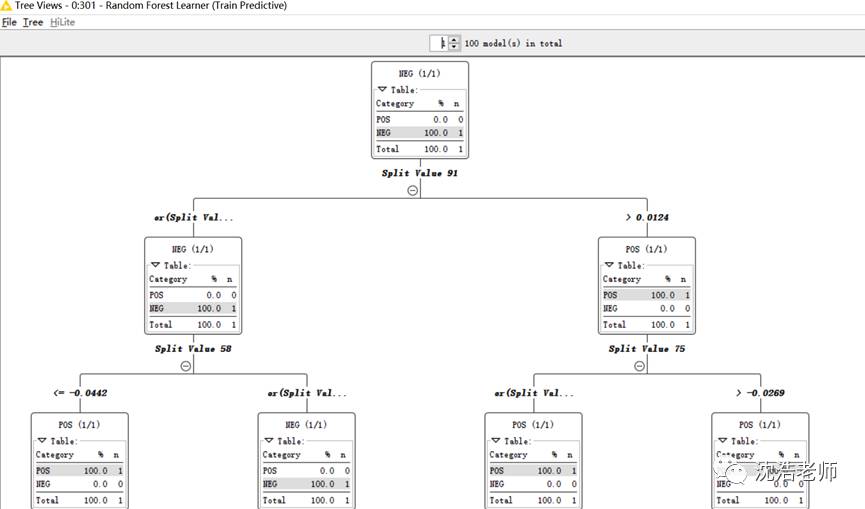
Task: Open the File menu
Action: [x=9, y=23]
